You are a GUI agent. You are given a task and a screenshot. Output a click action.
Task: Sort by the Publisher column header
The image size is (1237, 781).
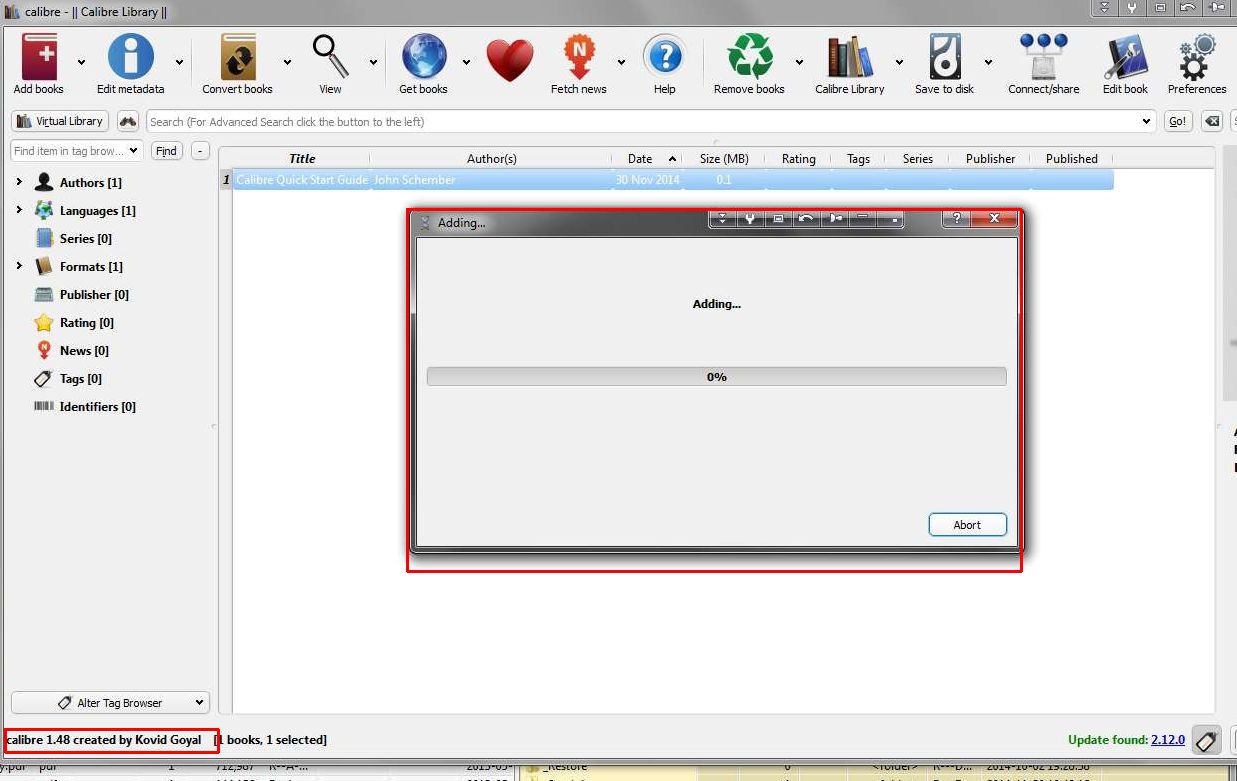point(990,158)
